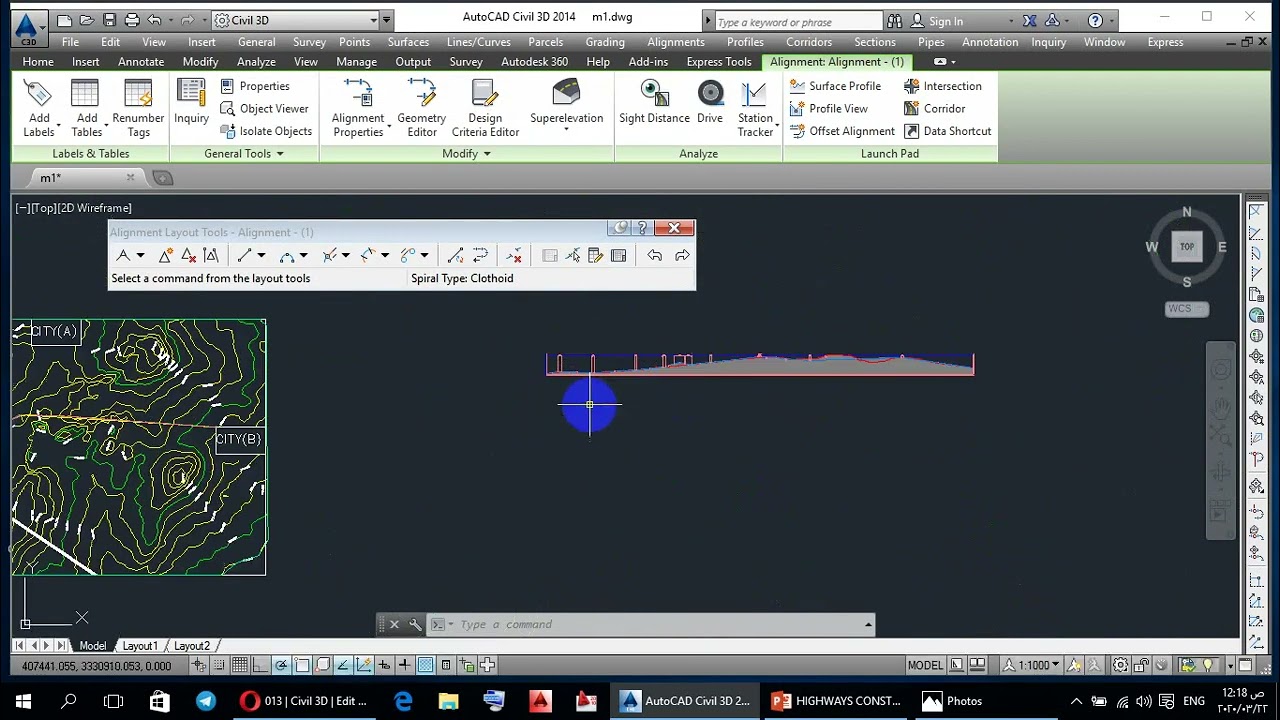Open PowerPoint HIGHWAYS CONST taskbar item

pos(837,701)
